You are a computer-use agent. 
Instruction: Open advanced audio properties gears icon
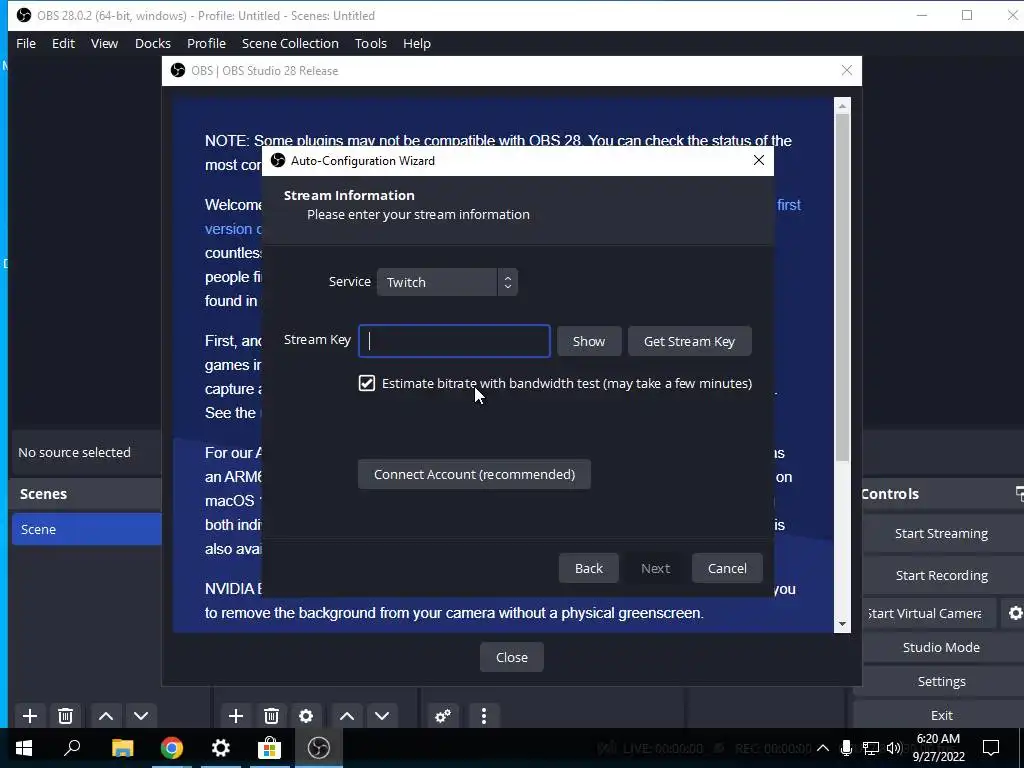click(443, 716)
